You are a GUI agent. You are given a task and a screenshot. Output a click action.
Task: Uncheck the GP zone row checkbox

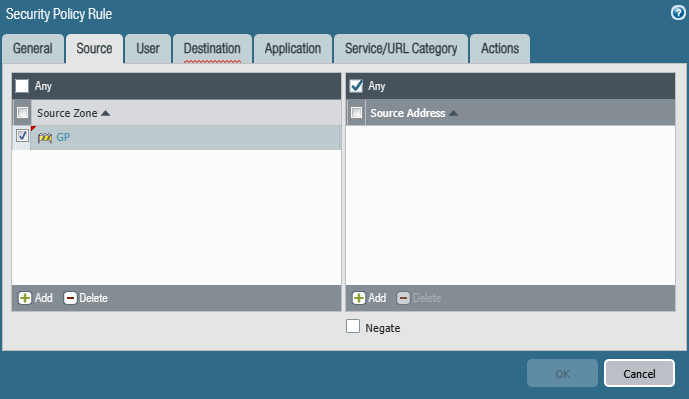coord(22,136)
